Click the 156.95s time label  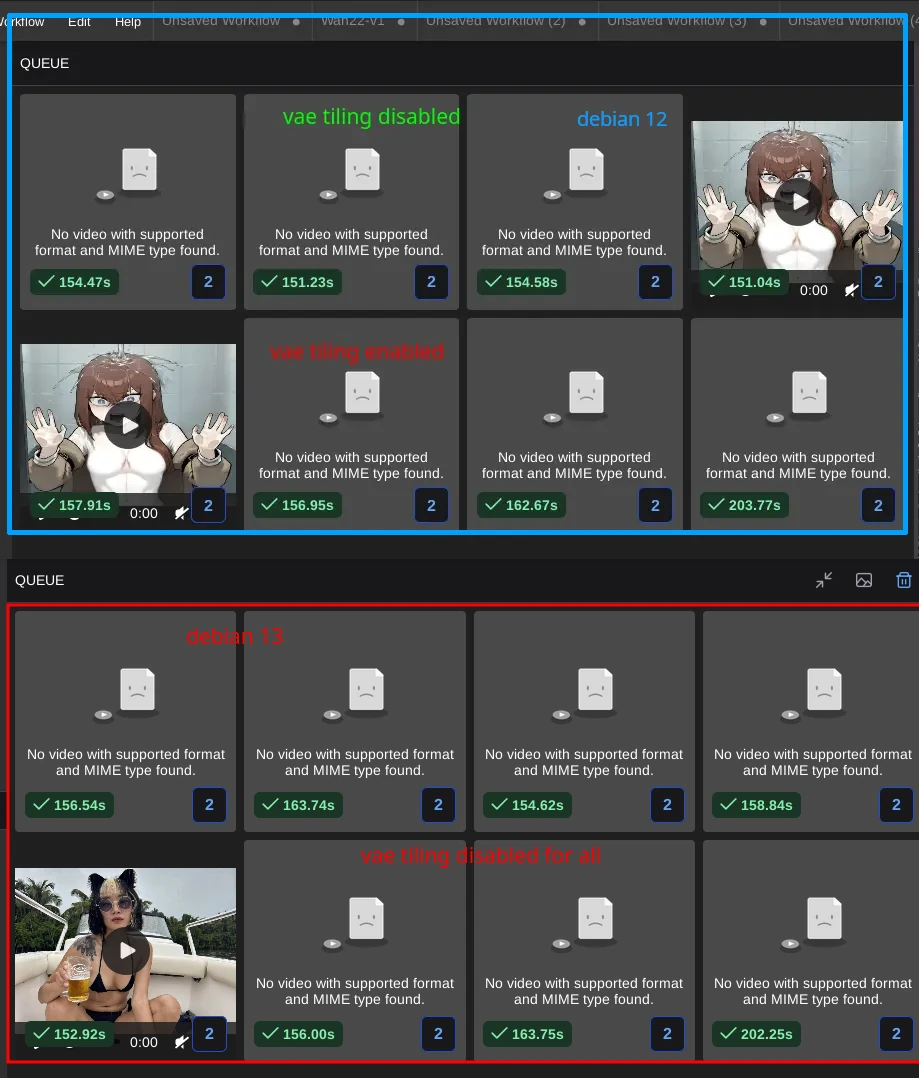(x=307, y=505)
